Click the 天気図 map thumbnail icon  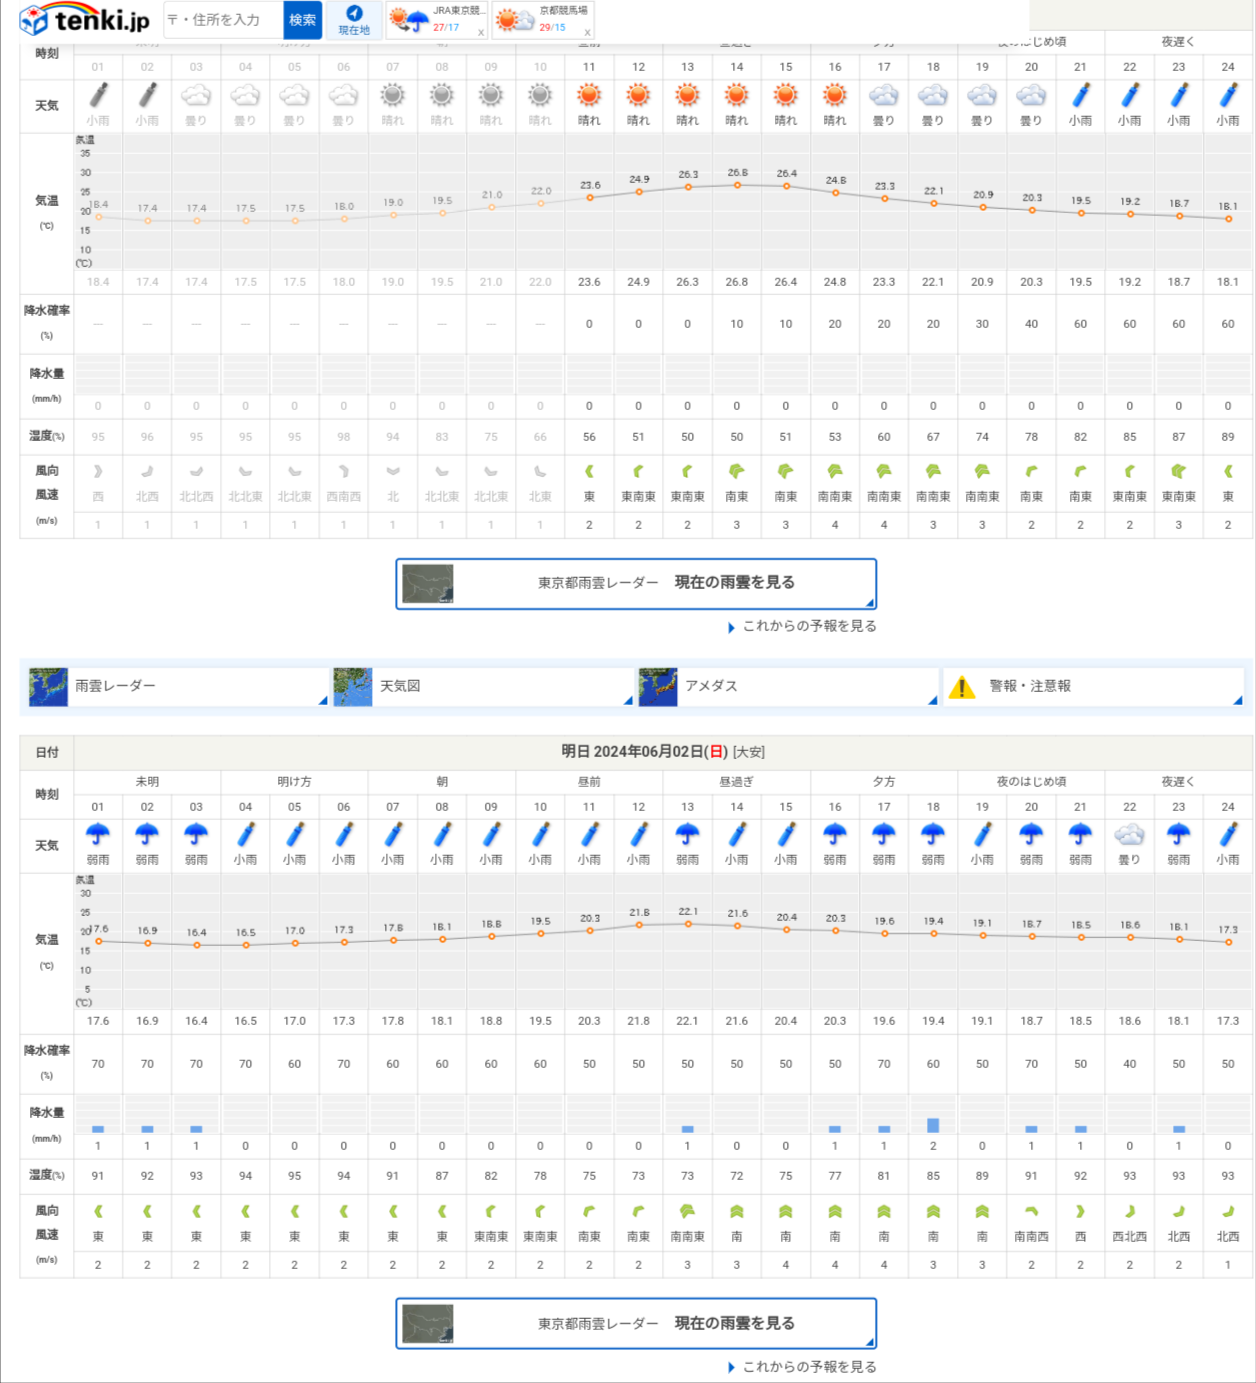pos(353,687)
